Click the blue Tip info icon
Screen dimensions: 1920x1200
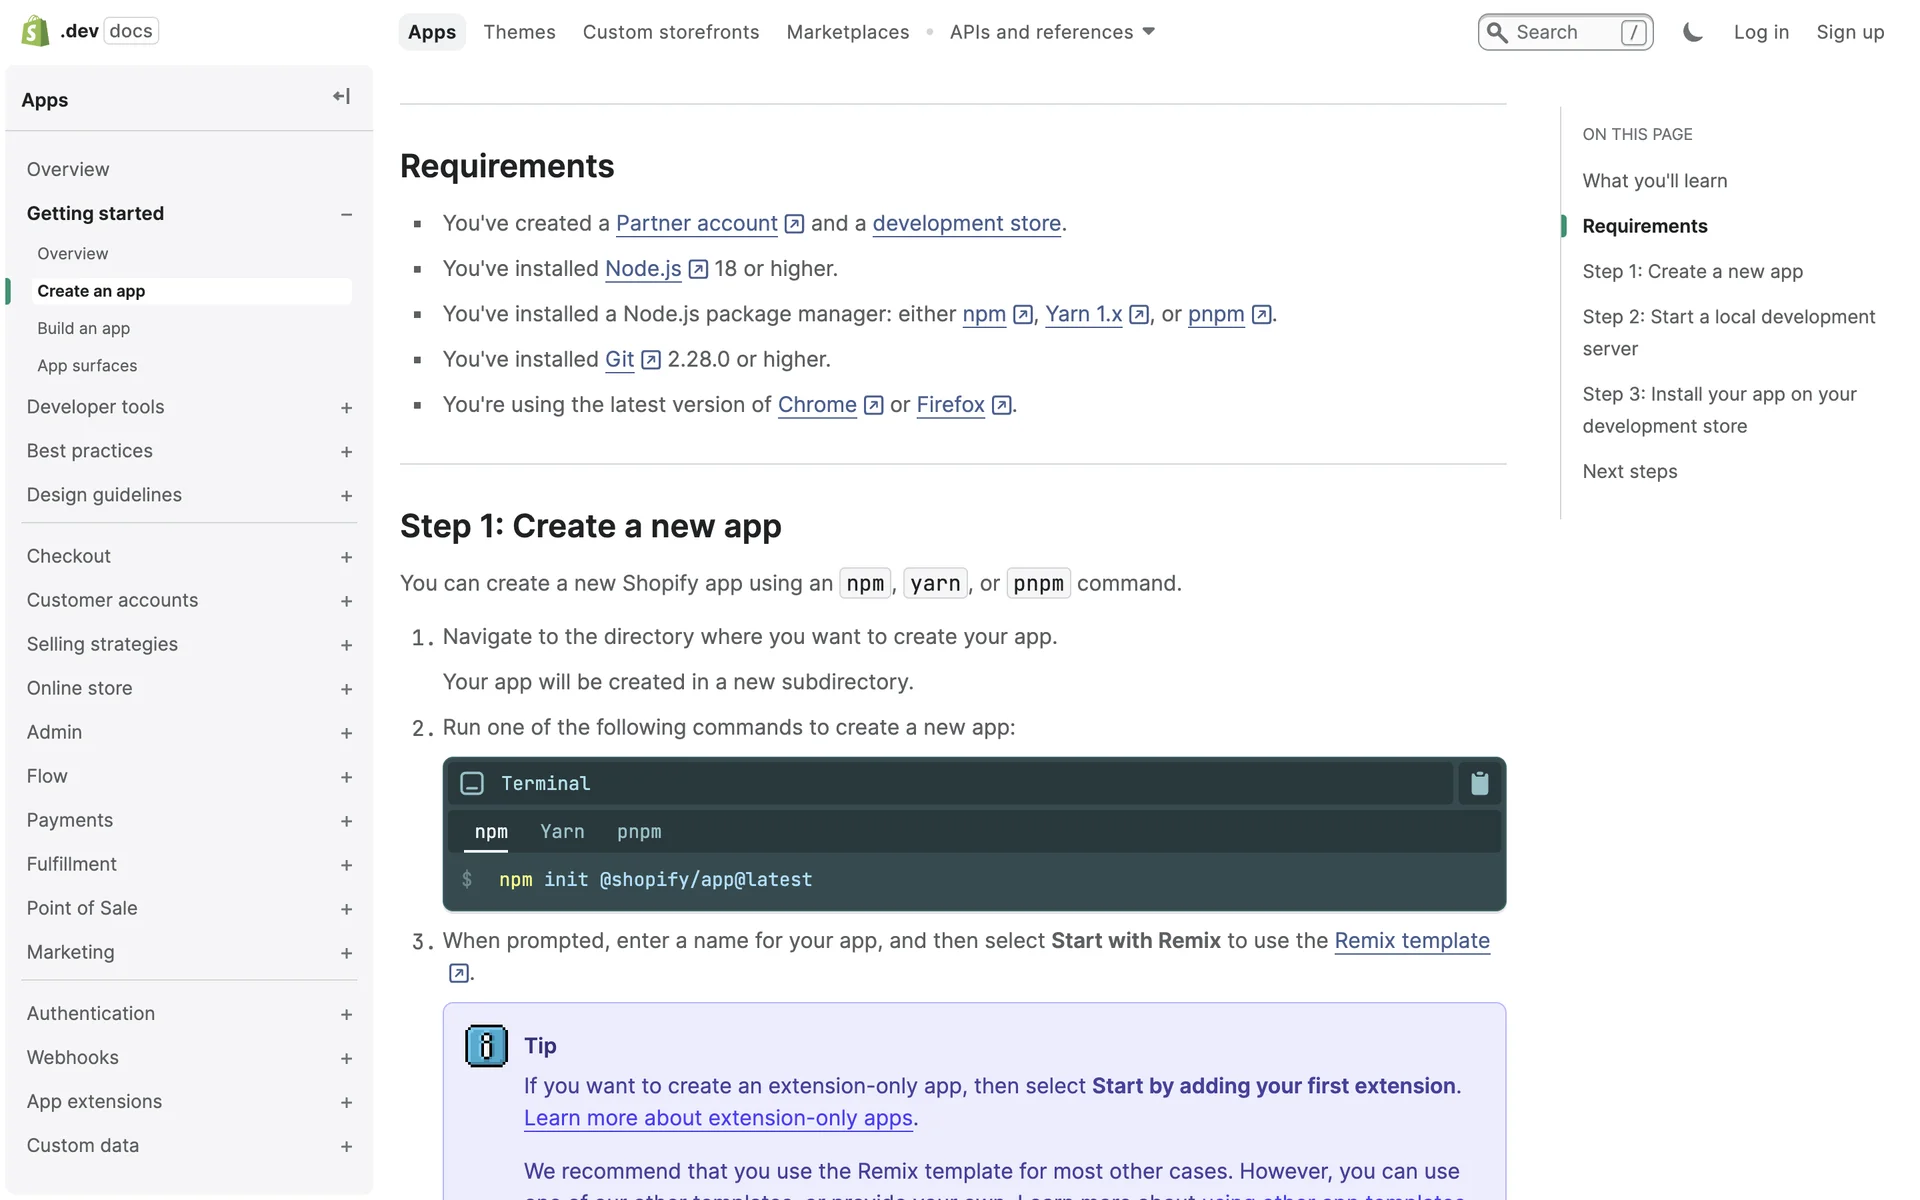coord(486,1046)
